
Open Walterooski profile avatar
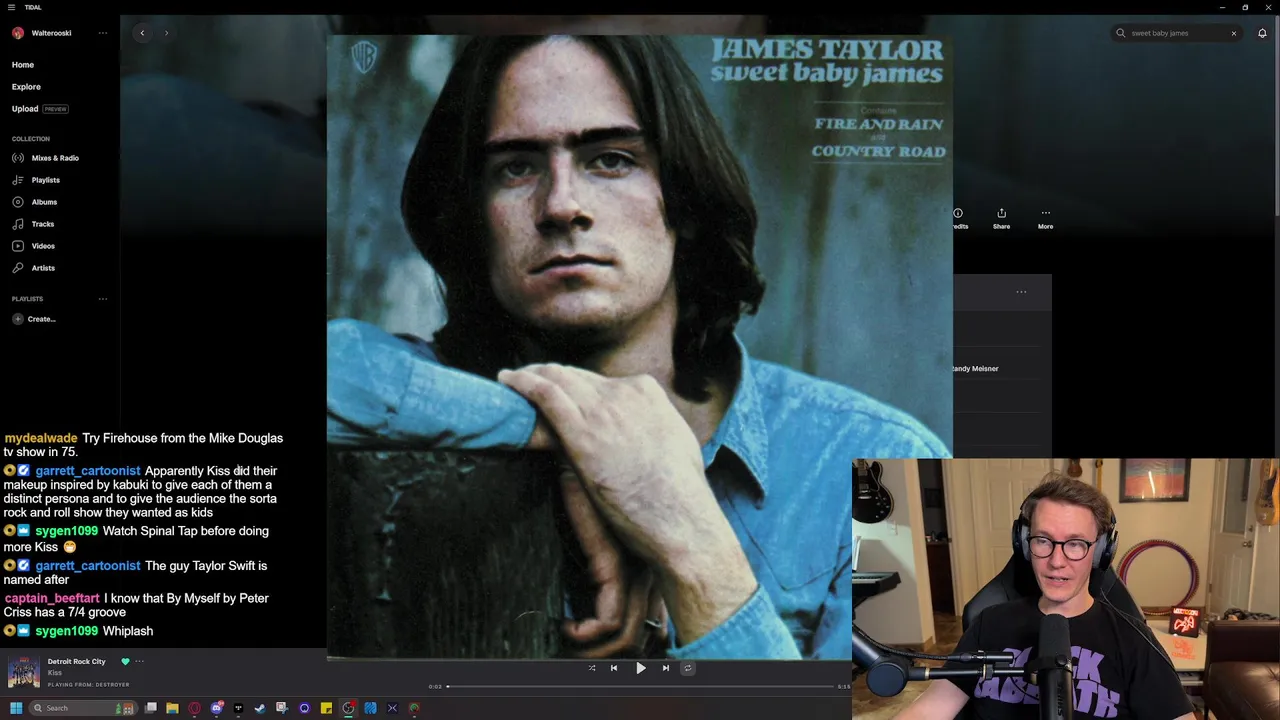pyautogui.click(x=18, y=33)
